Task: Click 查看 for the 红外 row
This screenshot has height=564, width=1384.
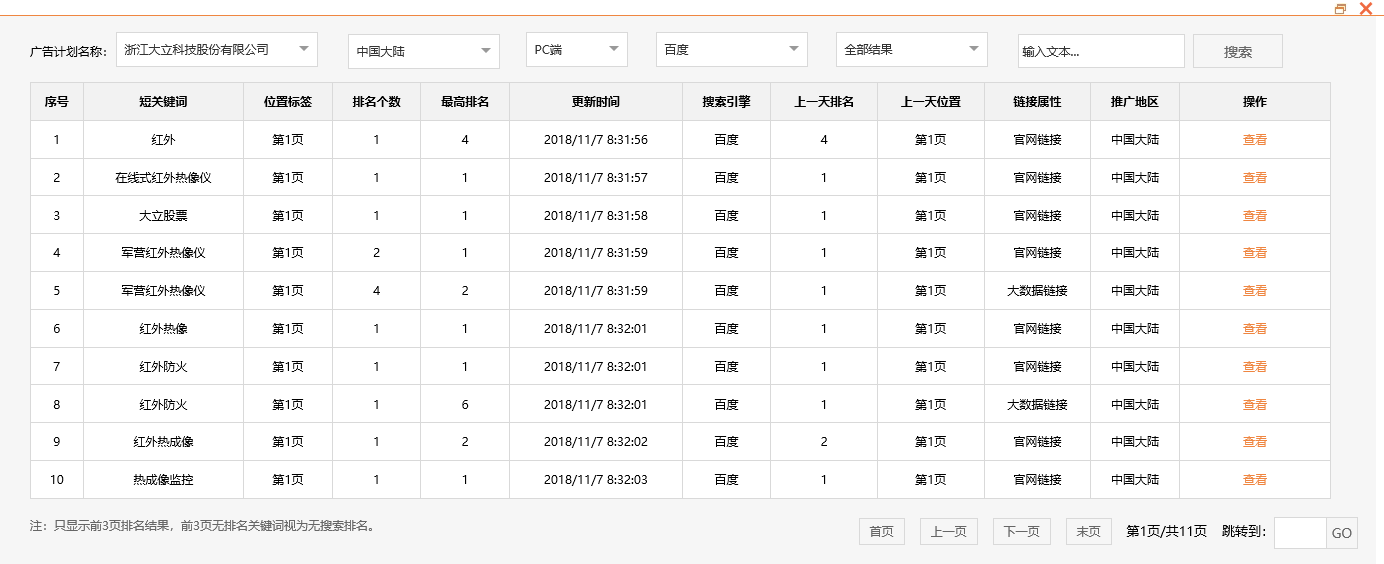Action: (1255, 140)
